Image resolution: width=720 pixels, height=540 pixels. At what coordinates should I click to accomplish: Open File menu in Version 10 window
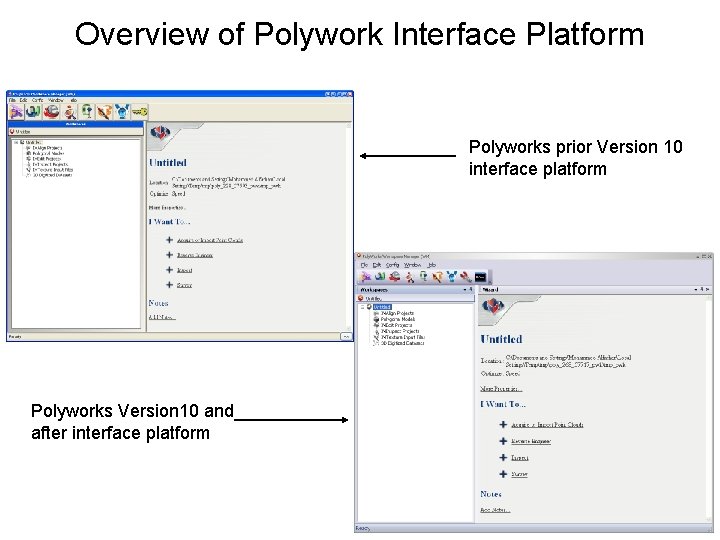364,265
